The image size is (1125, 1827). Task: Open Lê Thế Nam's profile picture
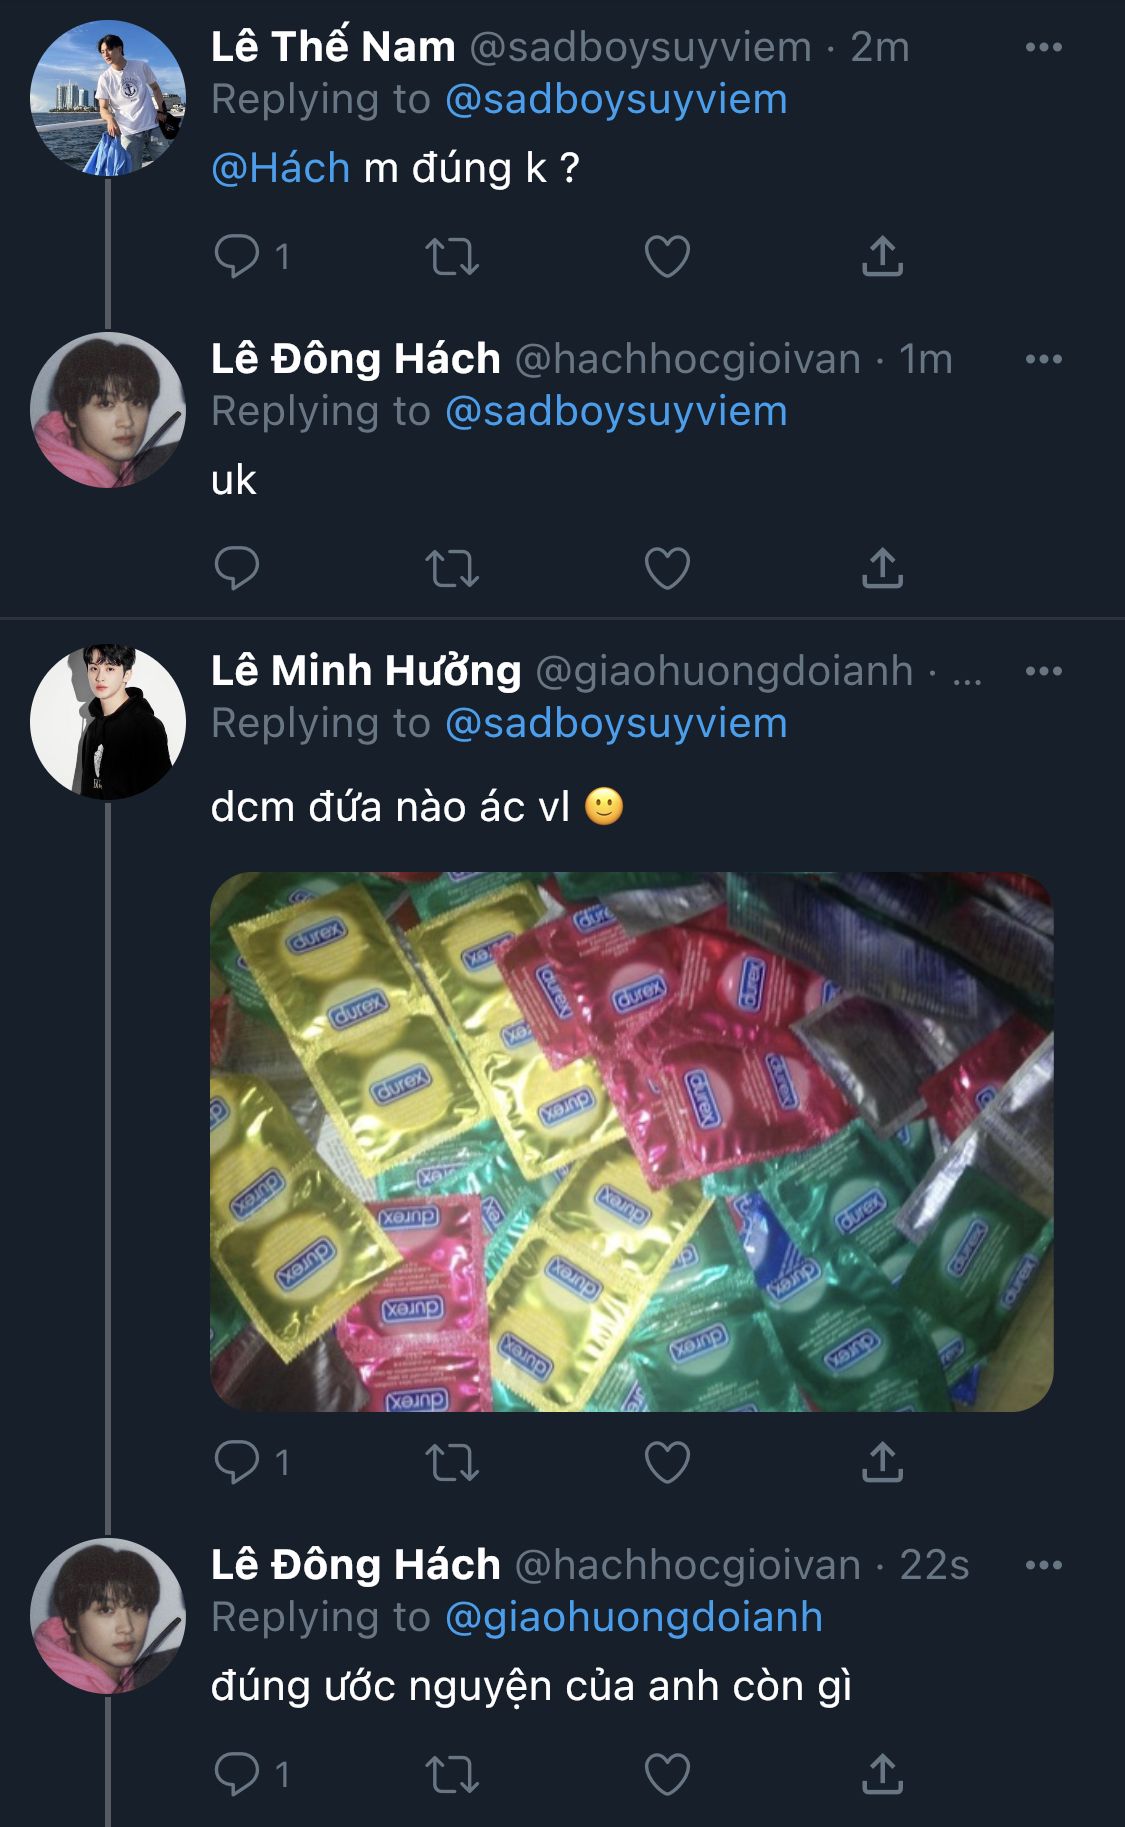(108, 98)
